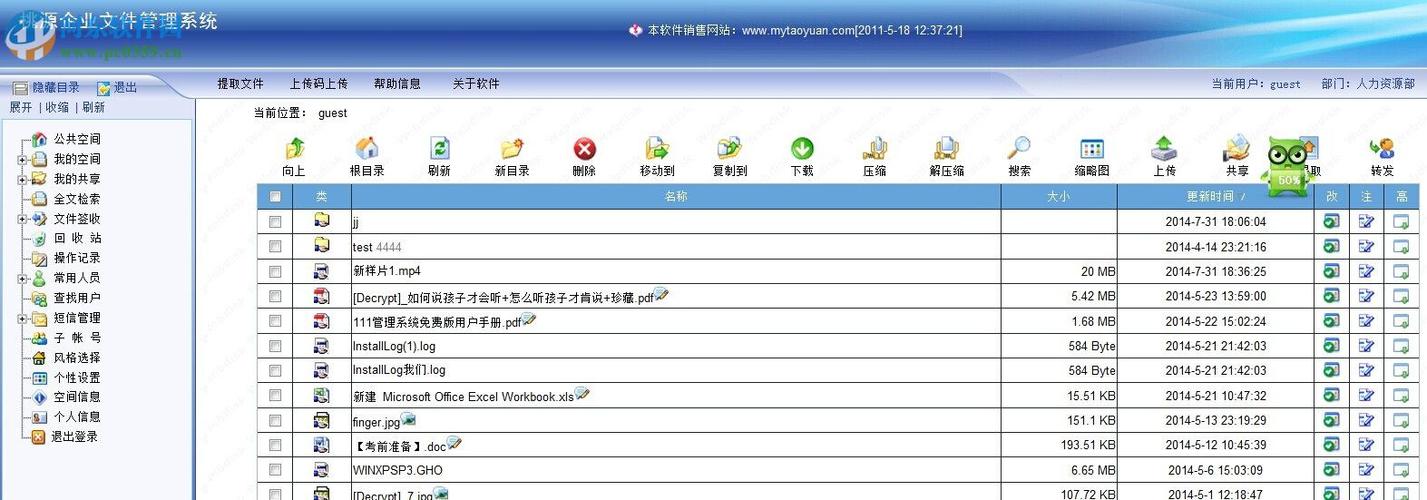
Task: Tick checkbox for 111管理系统免费版用户手册.pdf
Action: click(275, 321)
